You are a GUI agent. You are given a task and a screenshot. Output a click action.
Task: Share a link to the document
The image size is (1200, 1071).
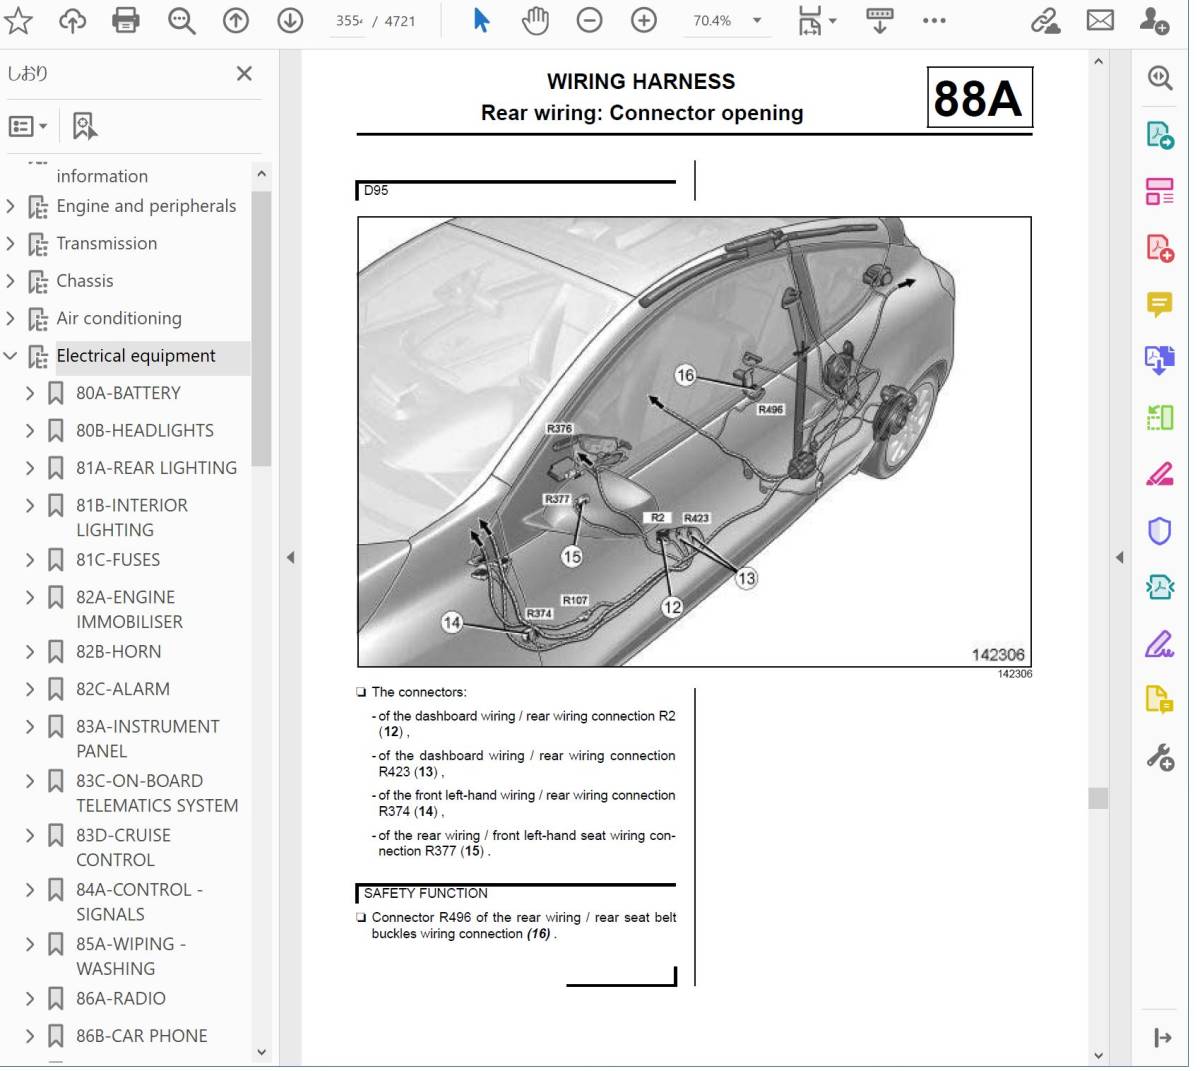[1046, 20]
